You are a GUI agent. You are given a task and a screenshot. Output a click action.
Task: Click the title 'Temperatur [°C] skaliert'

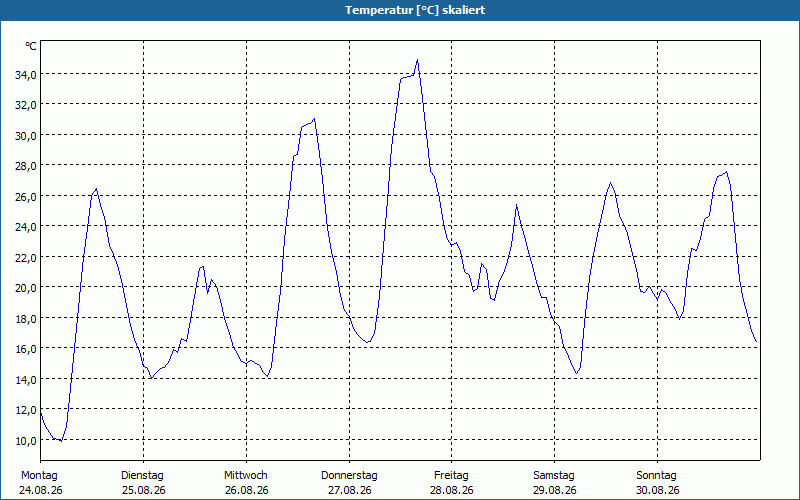coord(415,10)
